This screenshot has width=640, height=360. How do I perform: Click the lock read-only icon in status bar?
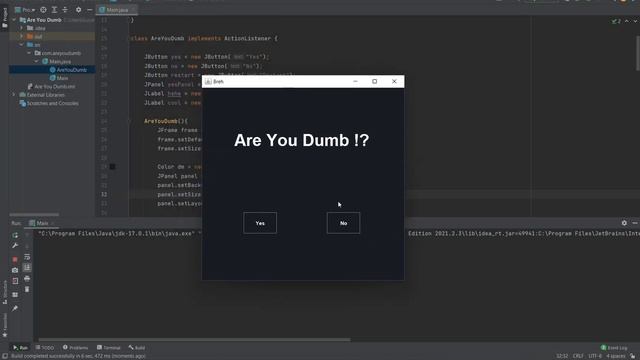[x=633, y=356]
